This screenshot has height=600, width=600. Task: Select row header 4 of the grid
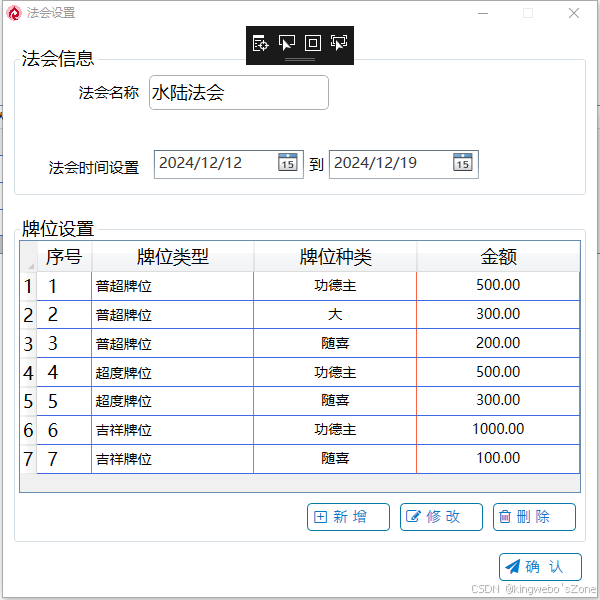pyautogui.click(x=28, y=372)
